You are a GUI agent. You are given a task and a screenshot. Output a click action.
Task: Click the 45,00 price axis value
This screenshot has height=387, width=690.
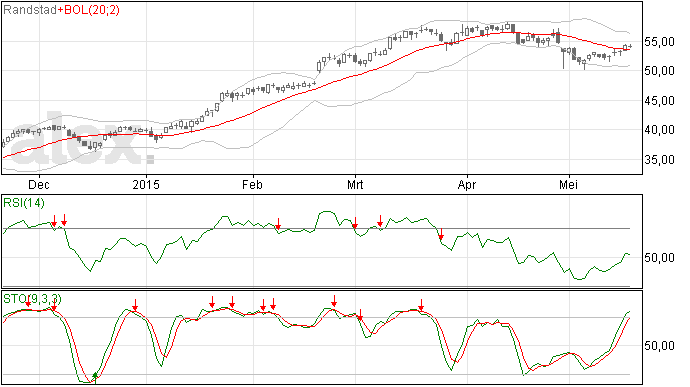659,101
